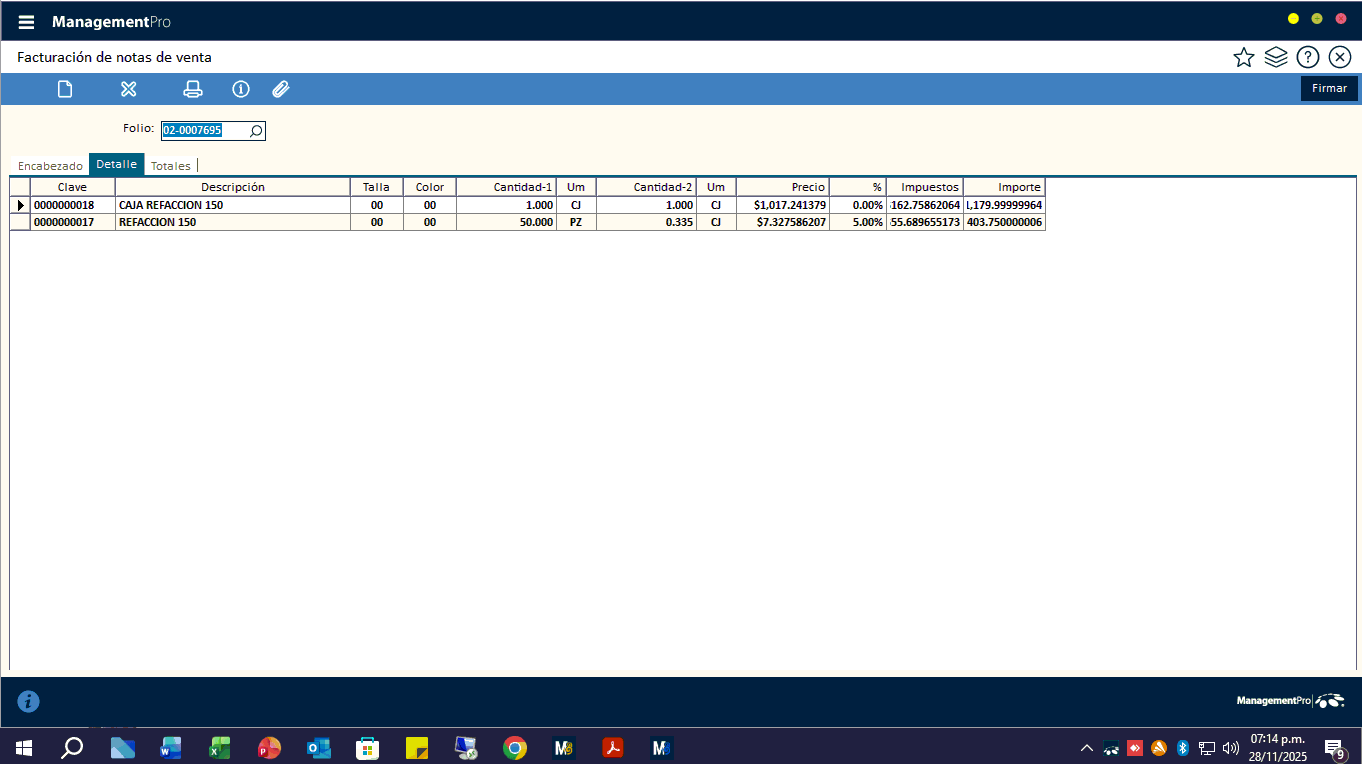Viewport: 1362px width, 764px height.
Task: Select the CAJA REFACCION 150 row
Action: tap(232, 205)
